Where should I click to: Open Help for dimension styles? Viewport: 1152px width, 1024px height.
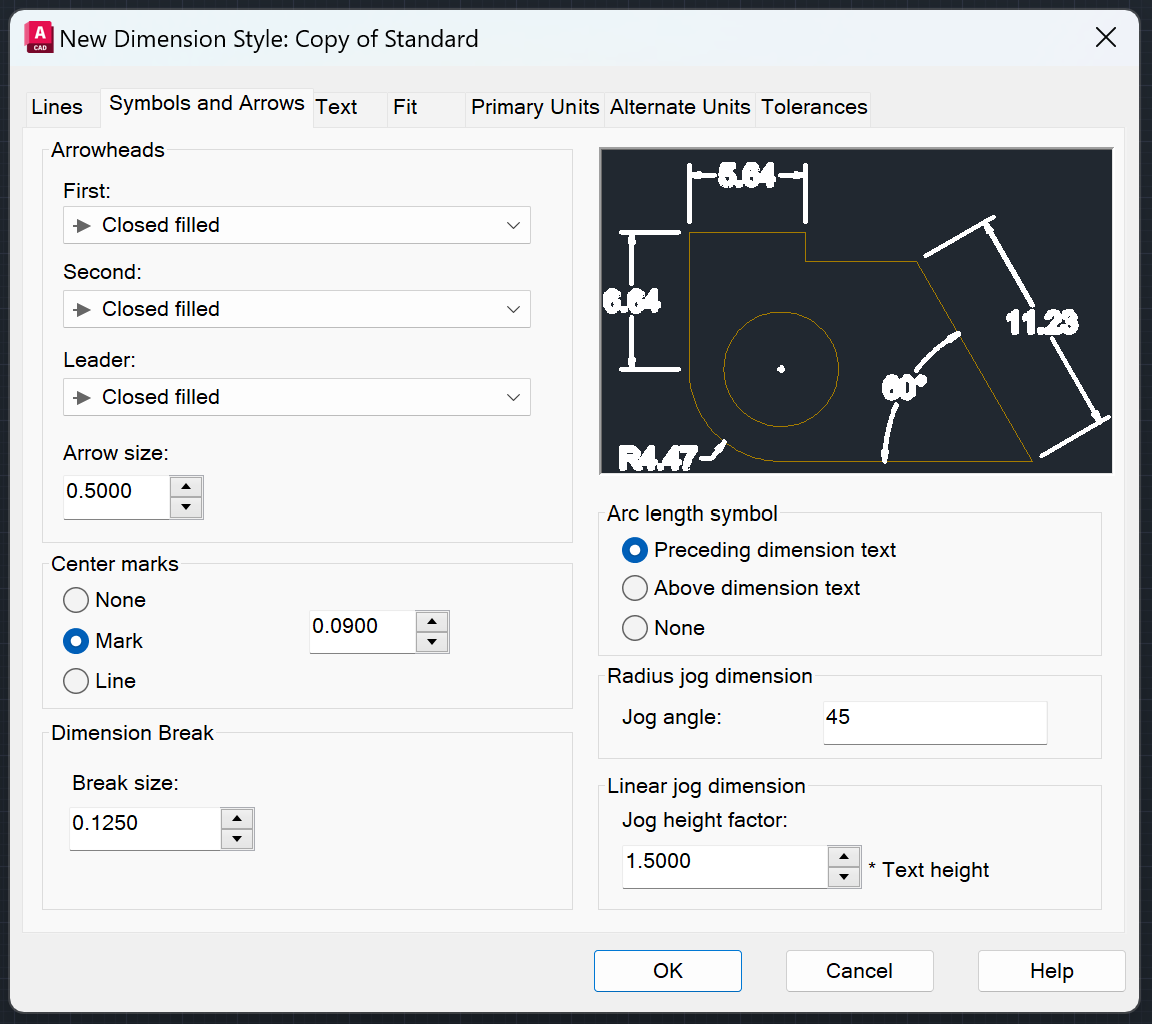(x=1051, y=970)
